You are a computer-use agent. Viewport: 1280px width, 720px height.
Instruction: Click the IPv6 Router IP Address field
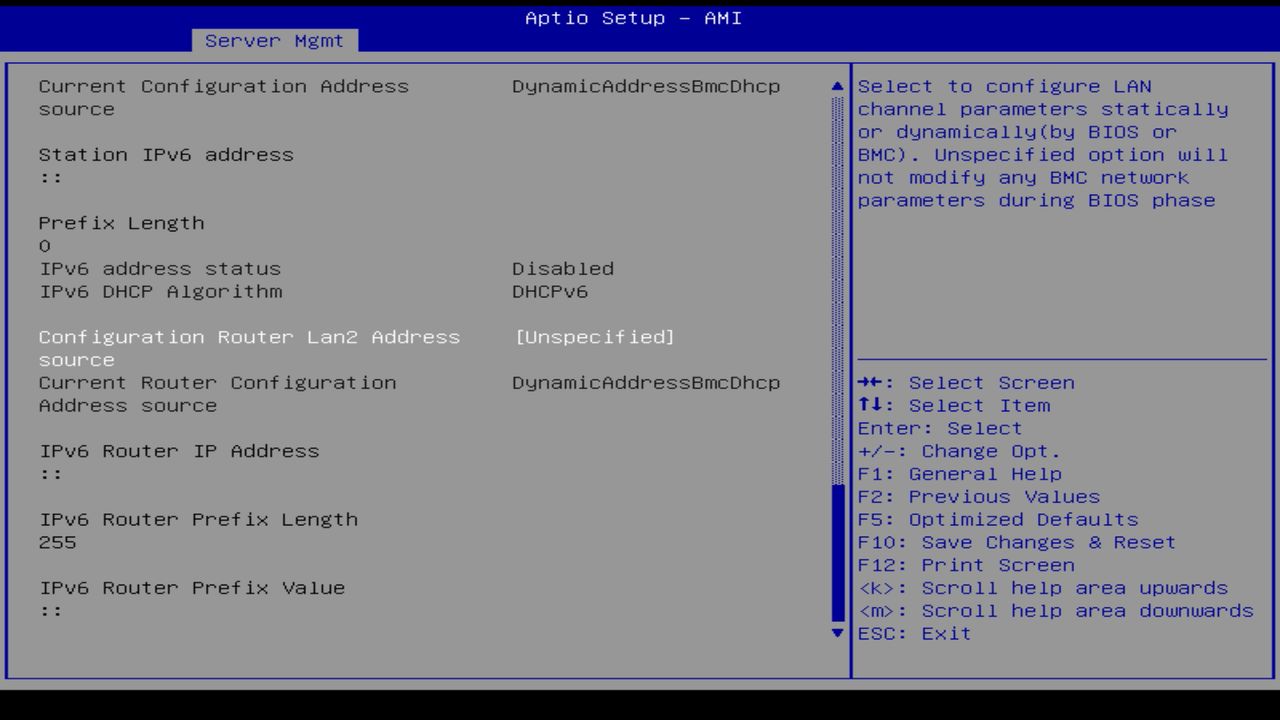point(178,451)
